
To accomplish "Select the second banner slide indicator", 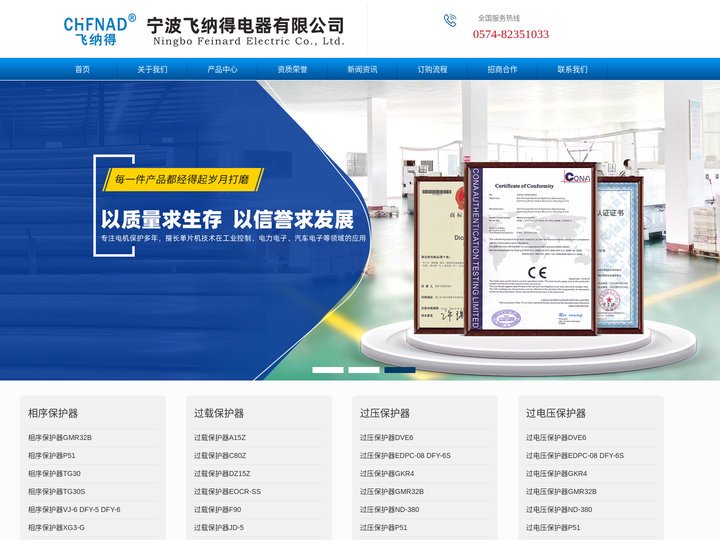I will pyautogui.click(x=364, y=370).
